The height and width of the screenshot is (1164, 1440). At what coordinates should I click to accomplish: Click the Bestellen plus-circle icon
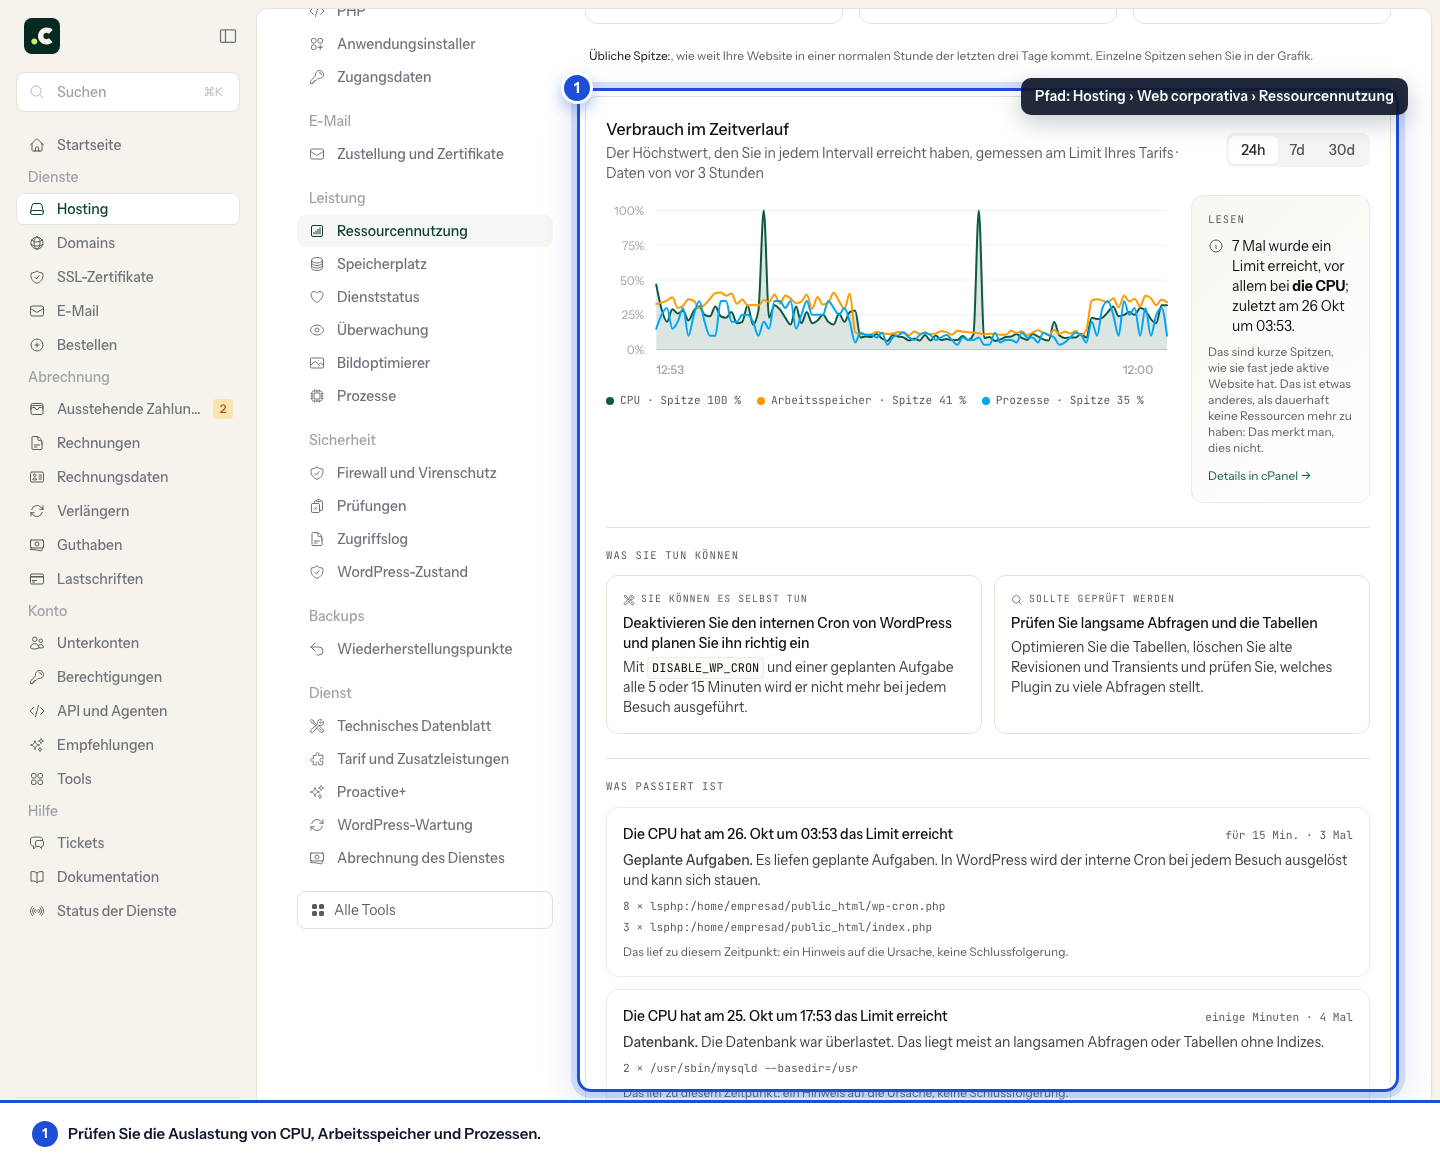coord(37,345)
